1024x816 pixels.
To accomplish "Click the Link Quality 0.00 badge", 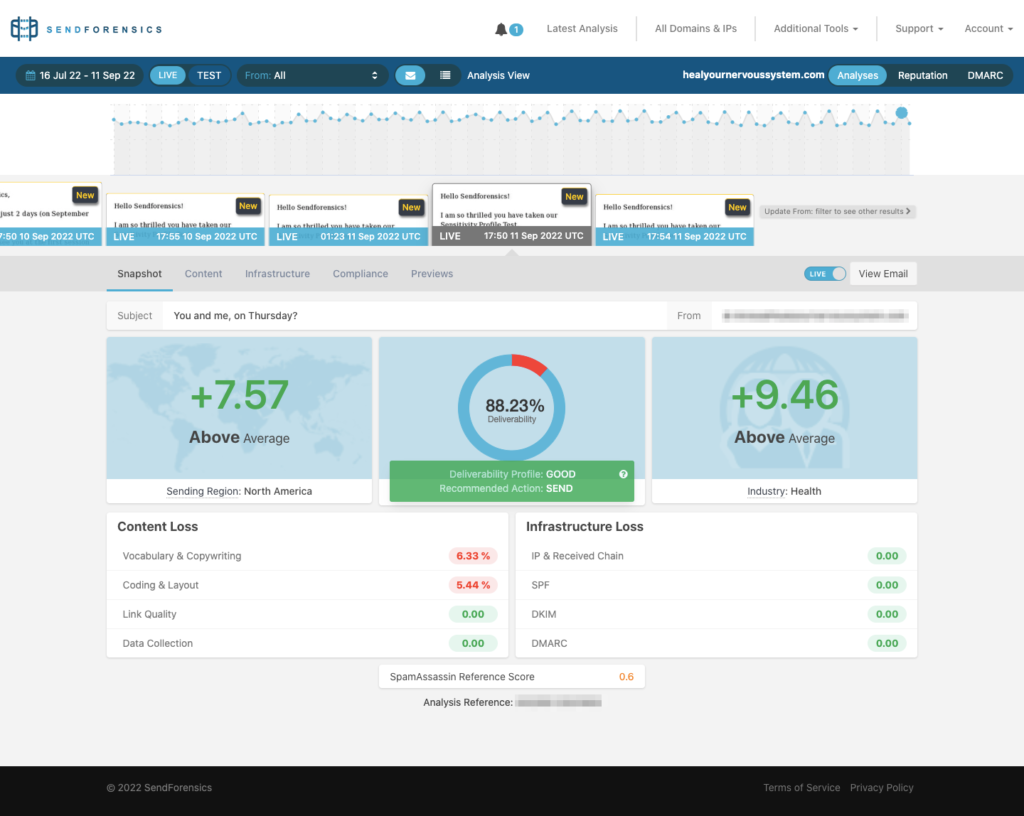I will [473, 614].
